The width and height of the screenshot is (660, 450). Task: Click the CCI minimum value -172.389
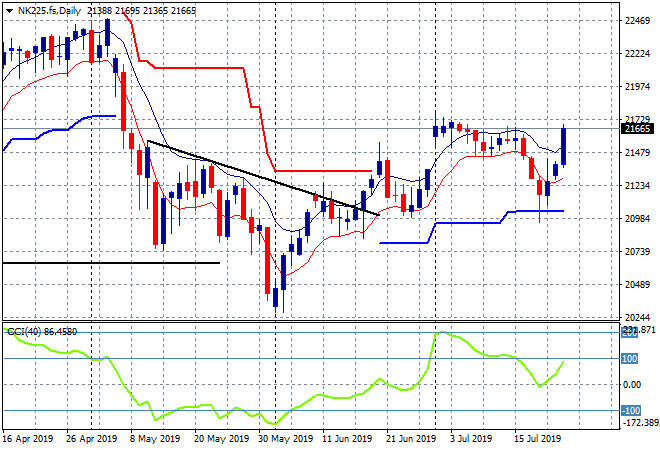640,422
